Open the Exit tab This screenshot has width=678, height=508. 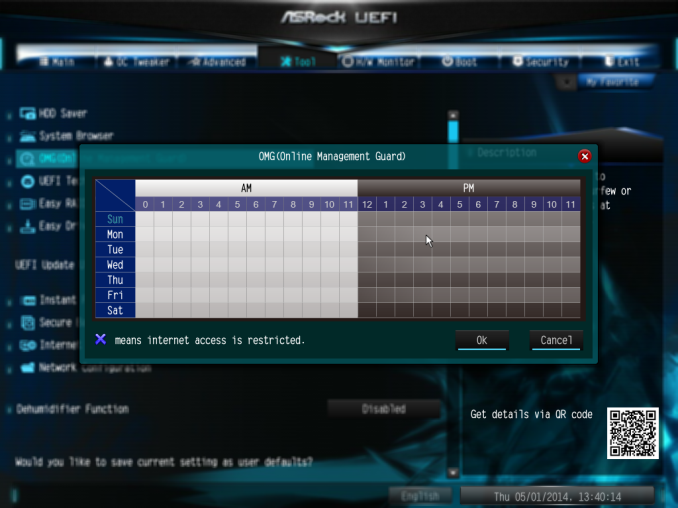tap(622, 62)
